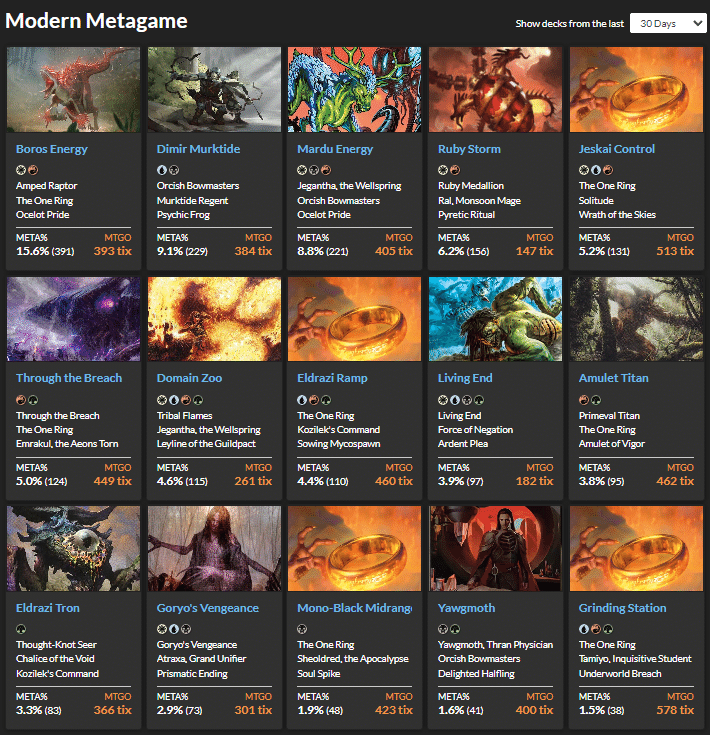Click the Boros Energy raptor artwork

74,89
